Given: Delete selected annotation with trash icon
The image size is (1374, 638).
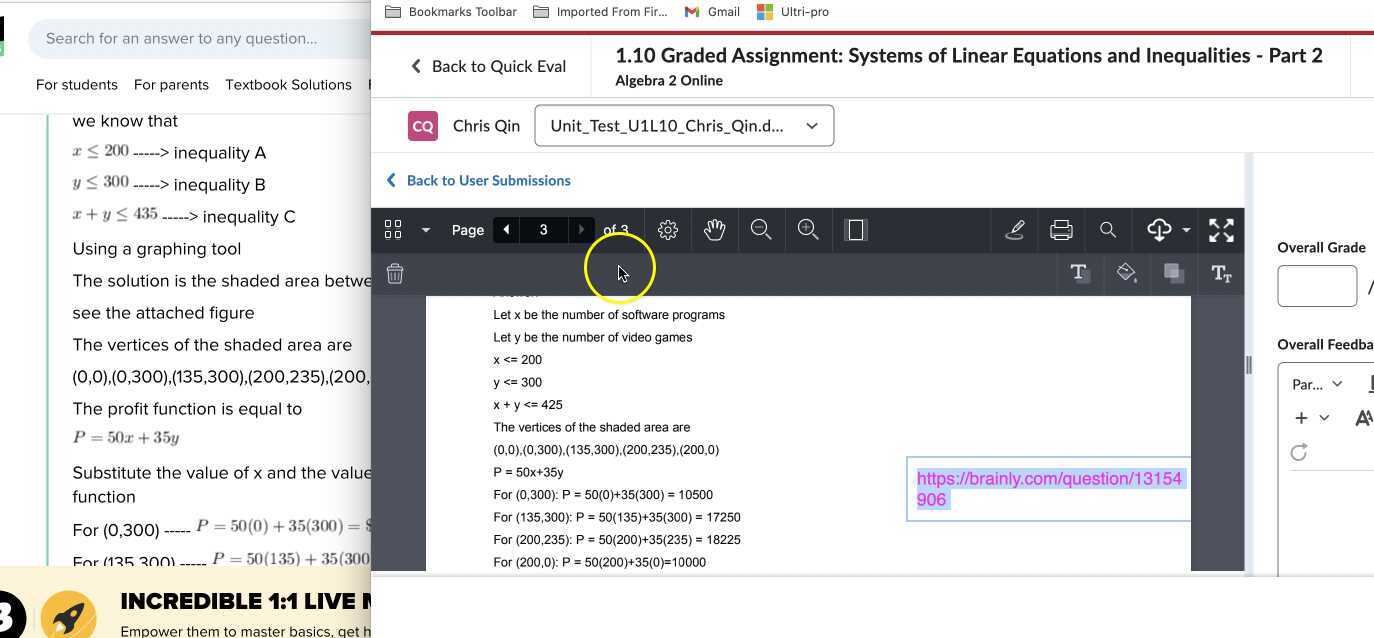Looking at the screenshot, I should coord(395,274).
